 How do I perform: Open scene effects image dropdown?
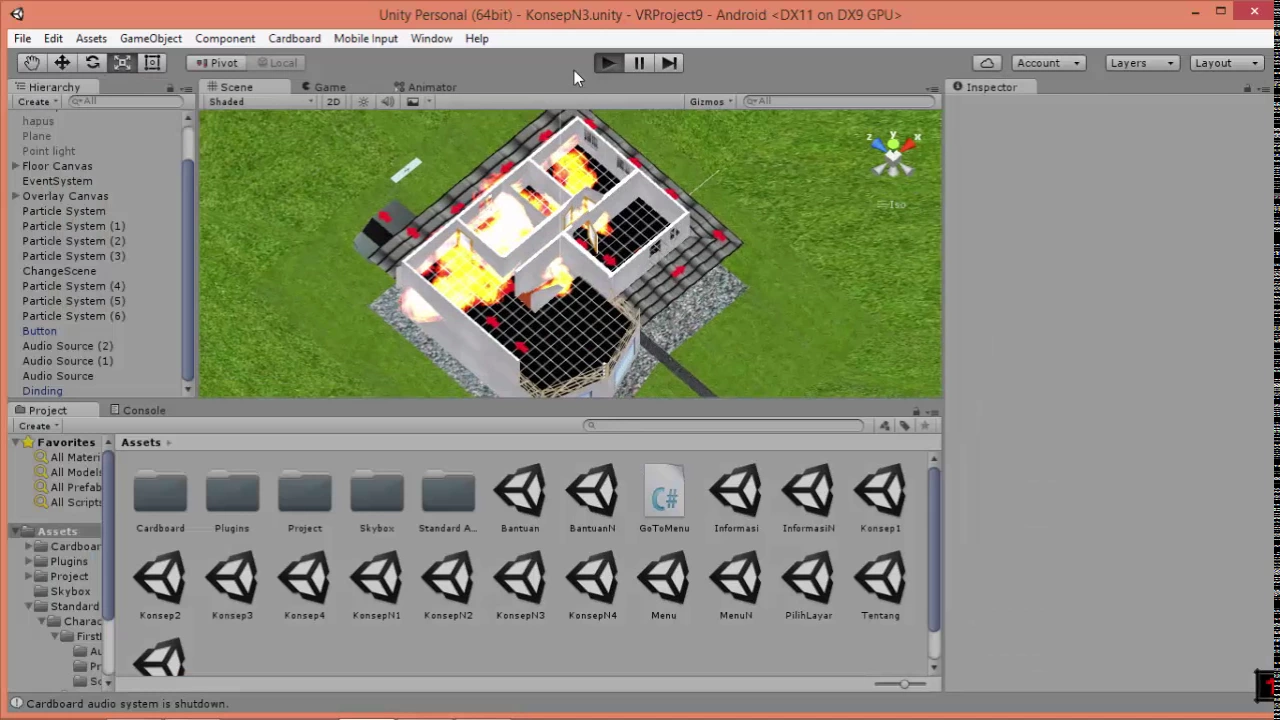point(418,102)
